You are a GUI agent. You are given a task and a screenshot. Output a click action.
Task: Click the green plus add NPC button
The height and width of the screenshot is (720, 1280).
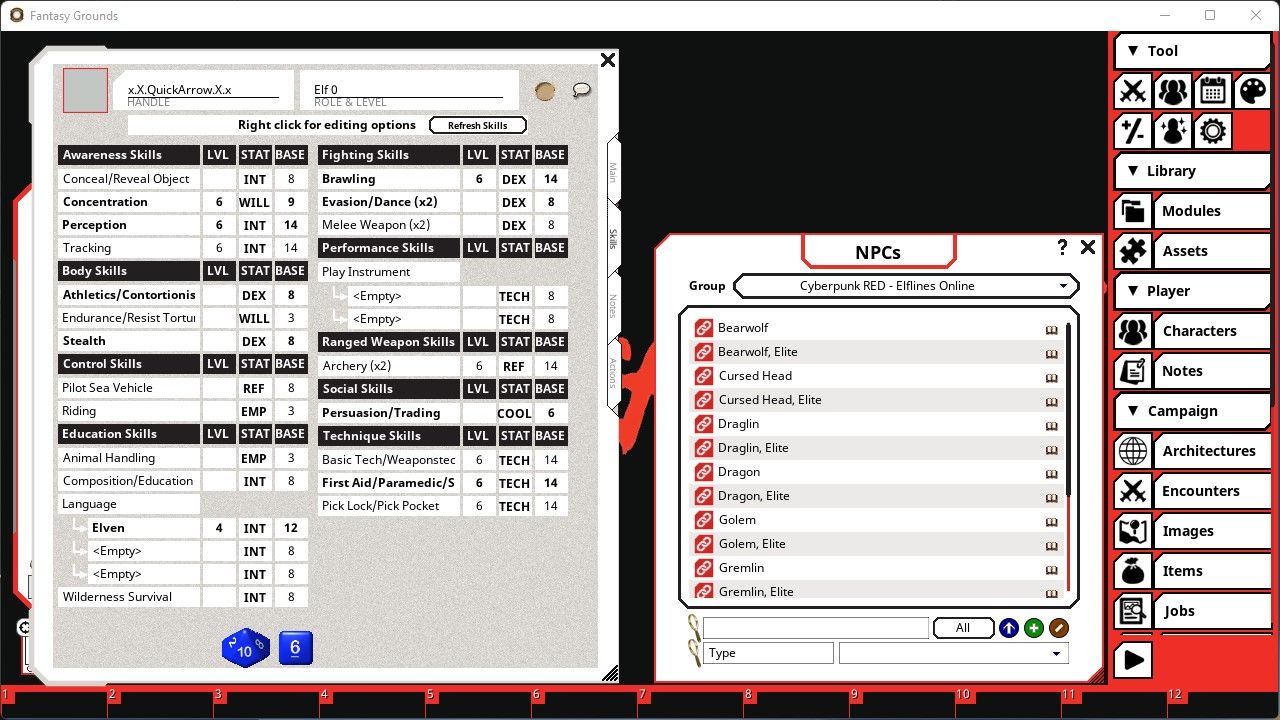(1034, 628)
